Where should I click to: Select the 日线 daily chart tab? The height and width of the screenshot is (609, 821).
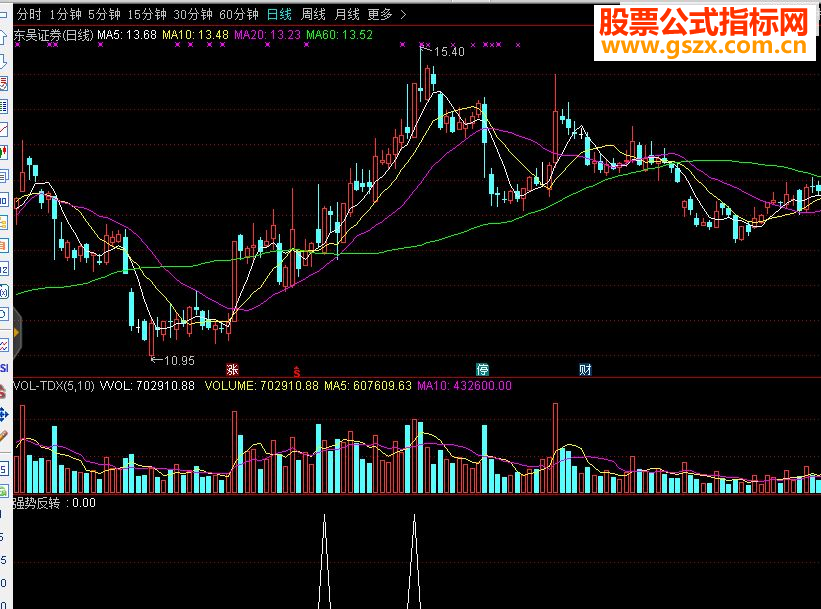pos(279,15)
